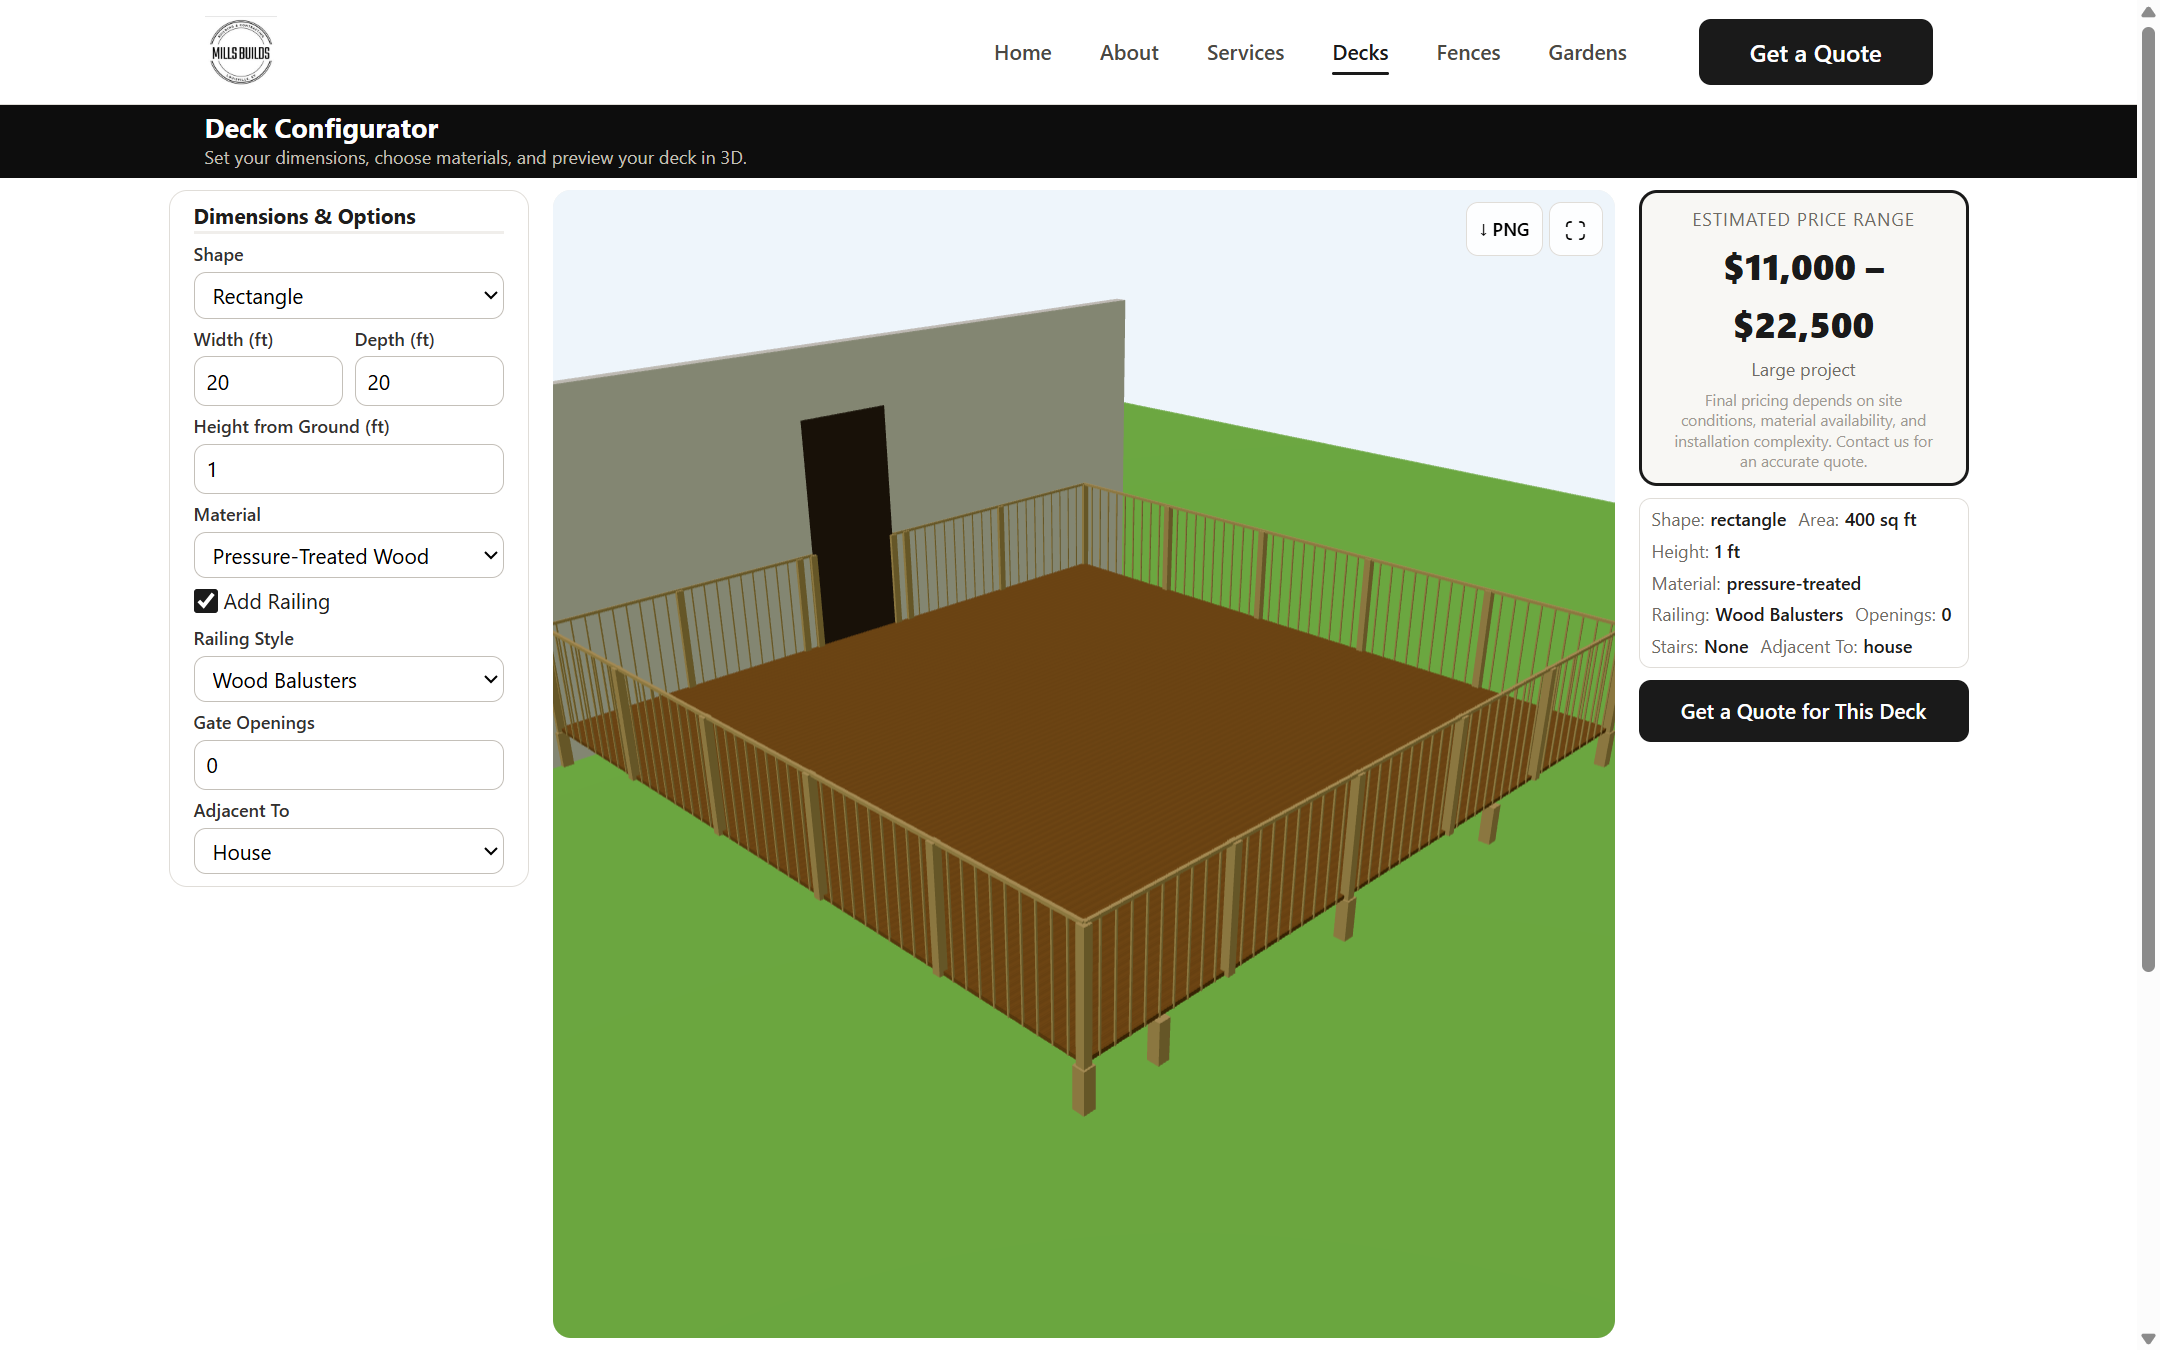Click the Deck Configurator heading
Viewport: 2160px width, 1350px height.
321,128
